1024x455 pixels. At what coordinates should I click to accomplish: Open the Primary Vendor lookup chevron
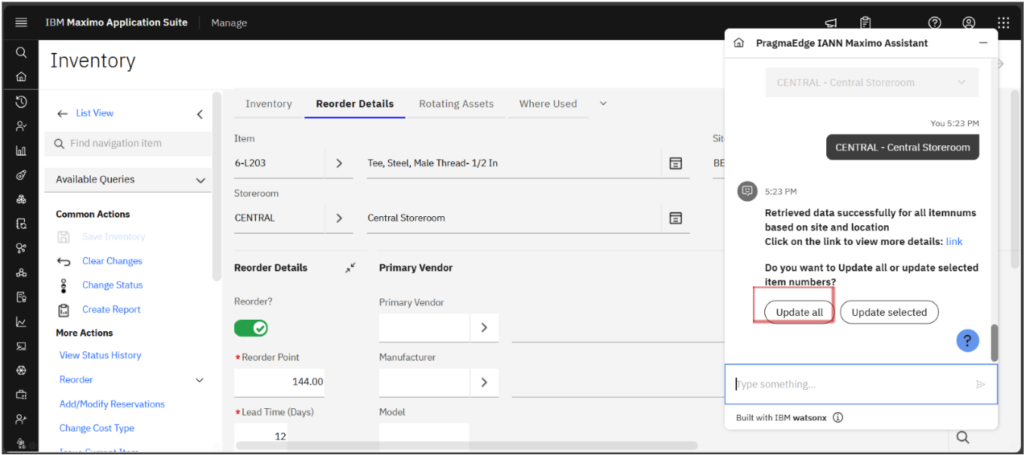click(x=484, y=328)
